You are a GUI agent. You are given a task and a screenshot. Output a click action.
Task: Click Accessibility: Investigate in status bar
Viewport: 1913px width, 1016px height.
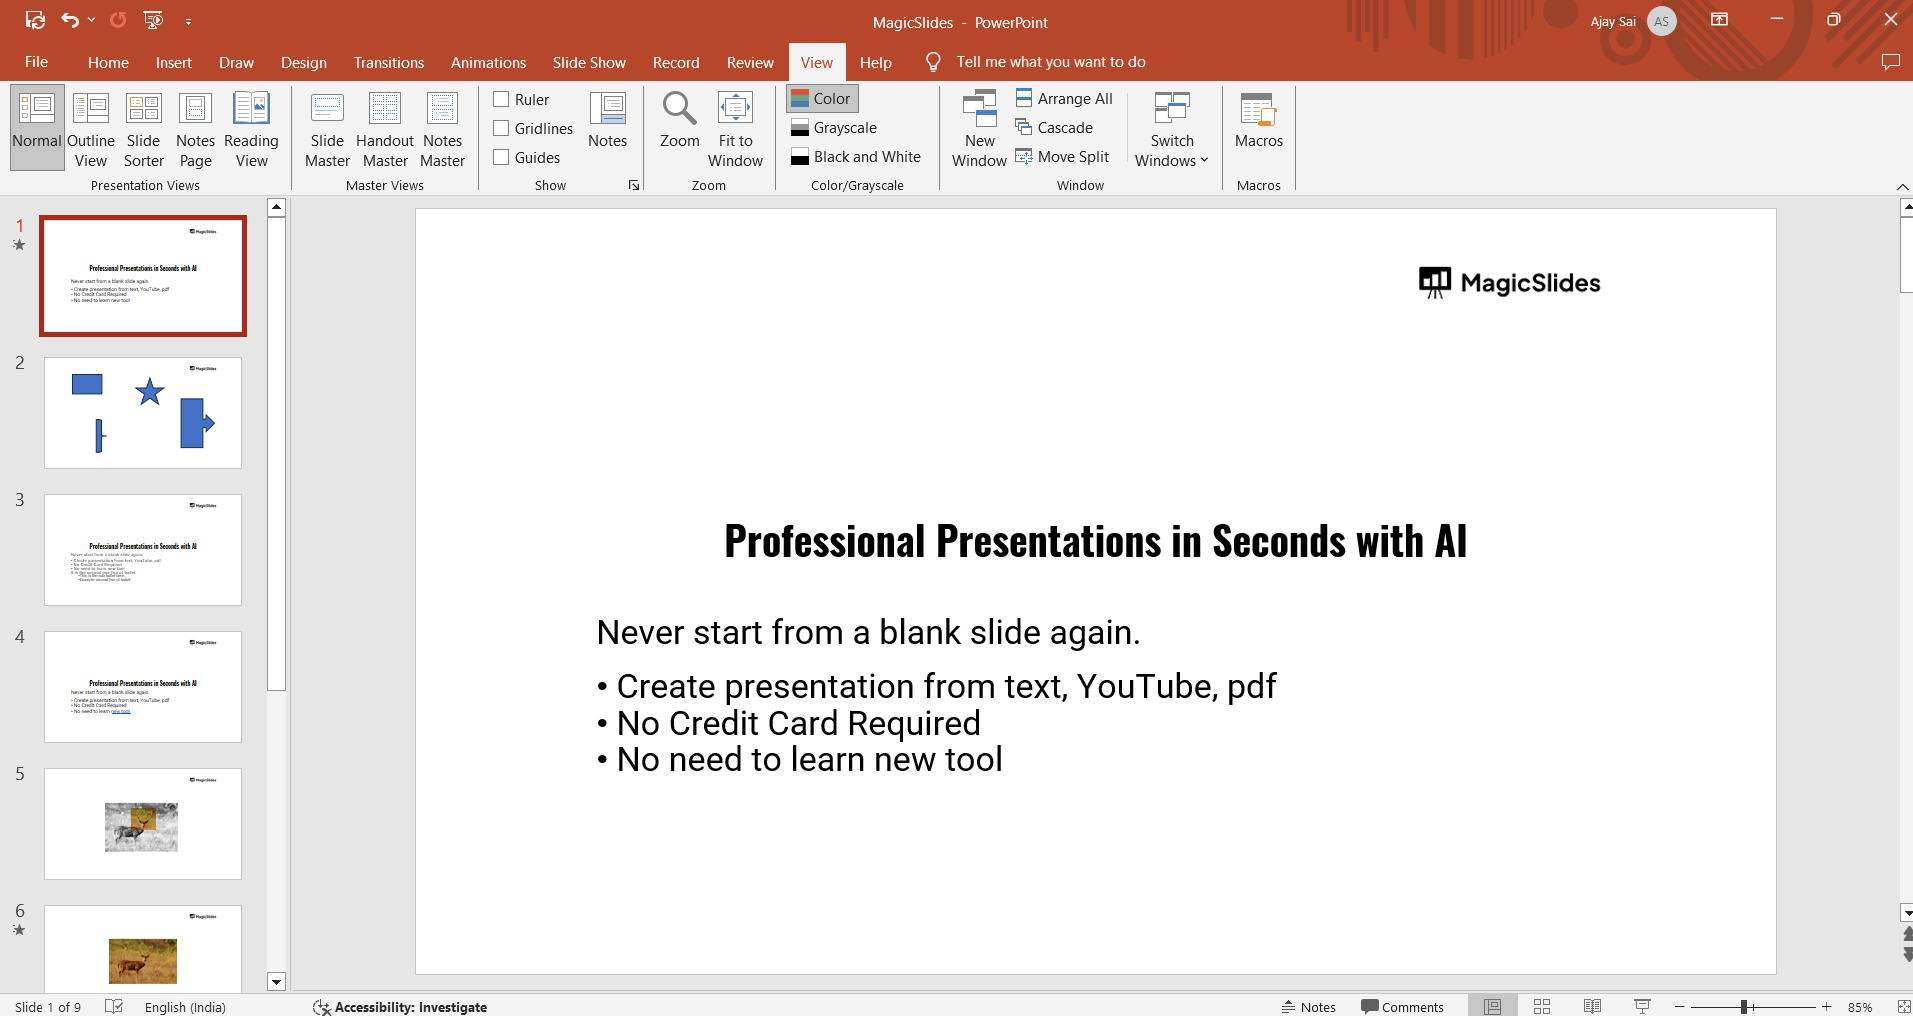pyautogui.click(x=400, y=1006)
